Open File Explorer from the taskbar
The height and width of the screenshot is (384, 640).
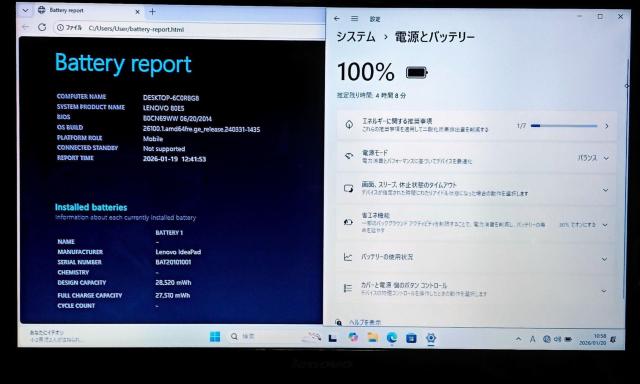pyautogui.click(x=373, y=337)
